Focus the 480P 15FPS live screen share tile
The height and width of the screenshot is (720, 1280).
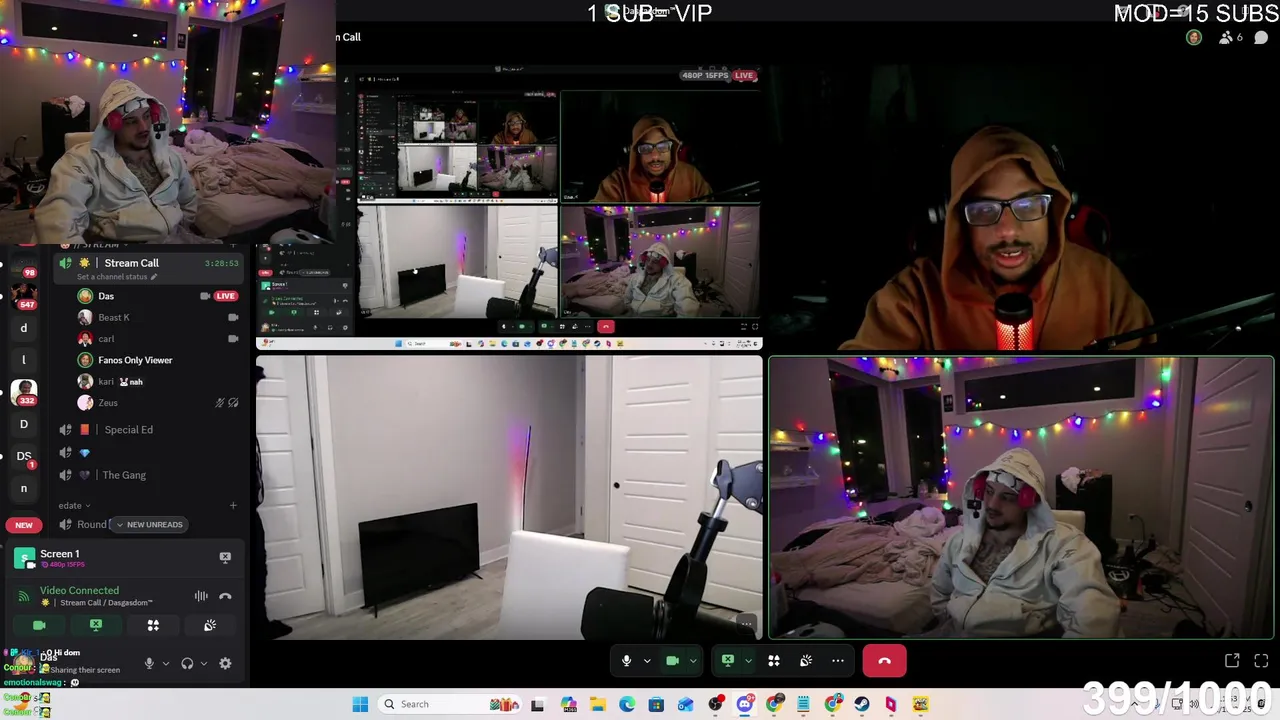pyautogui.click(x=509, y=209)
